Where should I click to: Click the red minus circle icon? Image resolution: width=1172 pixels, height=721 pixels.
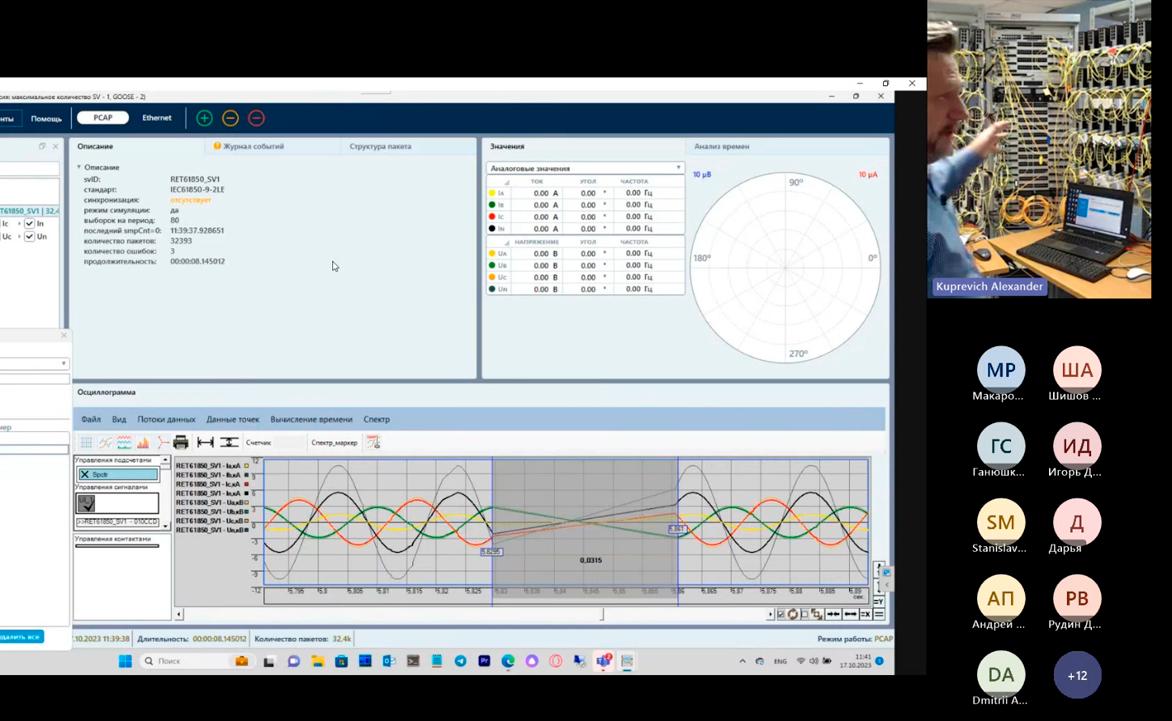click(256, 118)
